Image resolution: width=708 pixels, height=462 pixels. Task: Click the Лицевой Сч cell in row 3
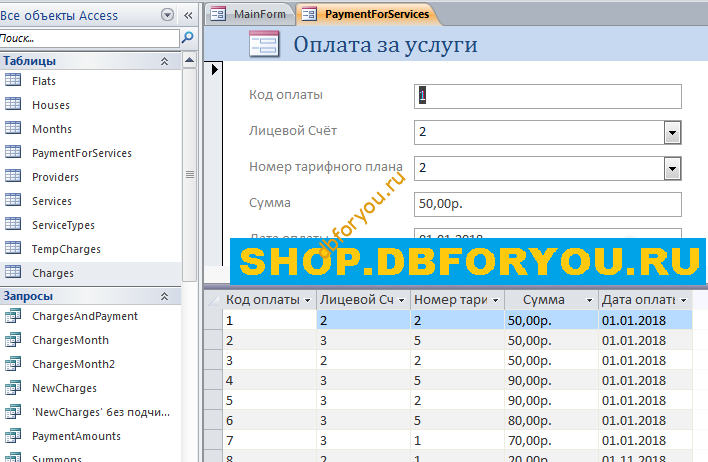[363, 360]
